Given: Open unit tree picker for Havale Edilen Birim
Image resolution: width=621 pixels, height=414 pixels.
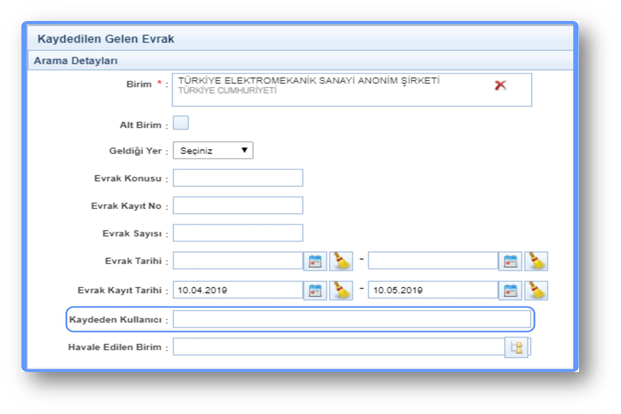Looking at the screenshot, I should [x=518, y=347].
